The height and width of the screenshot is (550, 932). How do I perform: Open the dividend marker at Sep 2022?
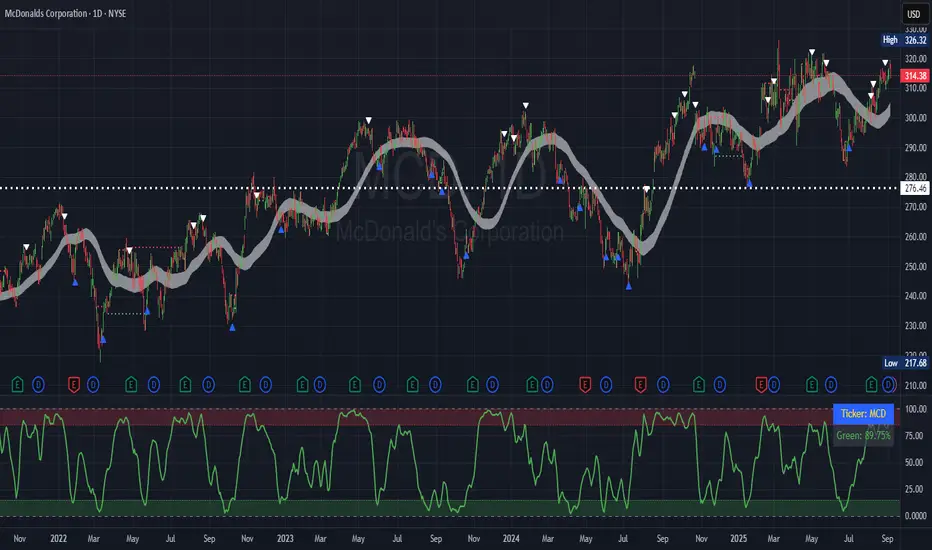pos(208,385)
